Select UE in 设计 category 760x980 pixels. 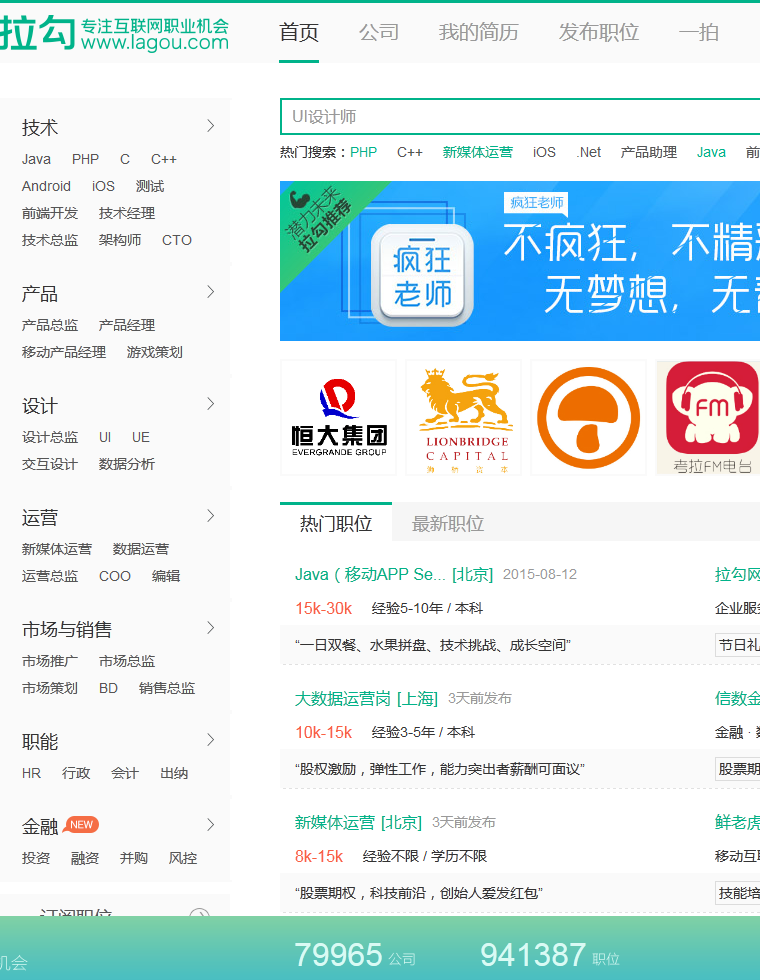141,437
